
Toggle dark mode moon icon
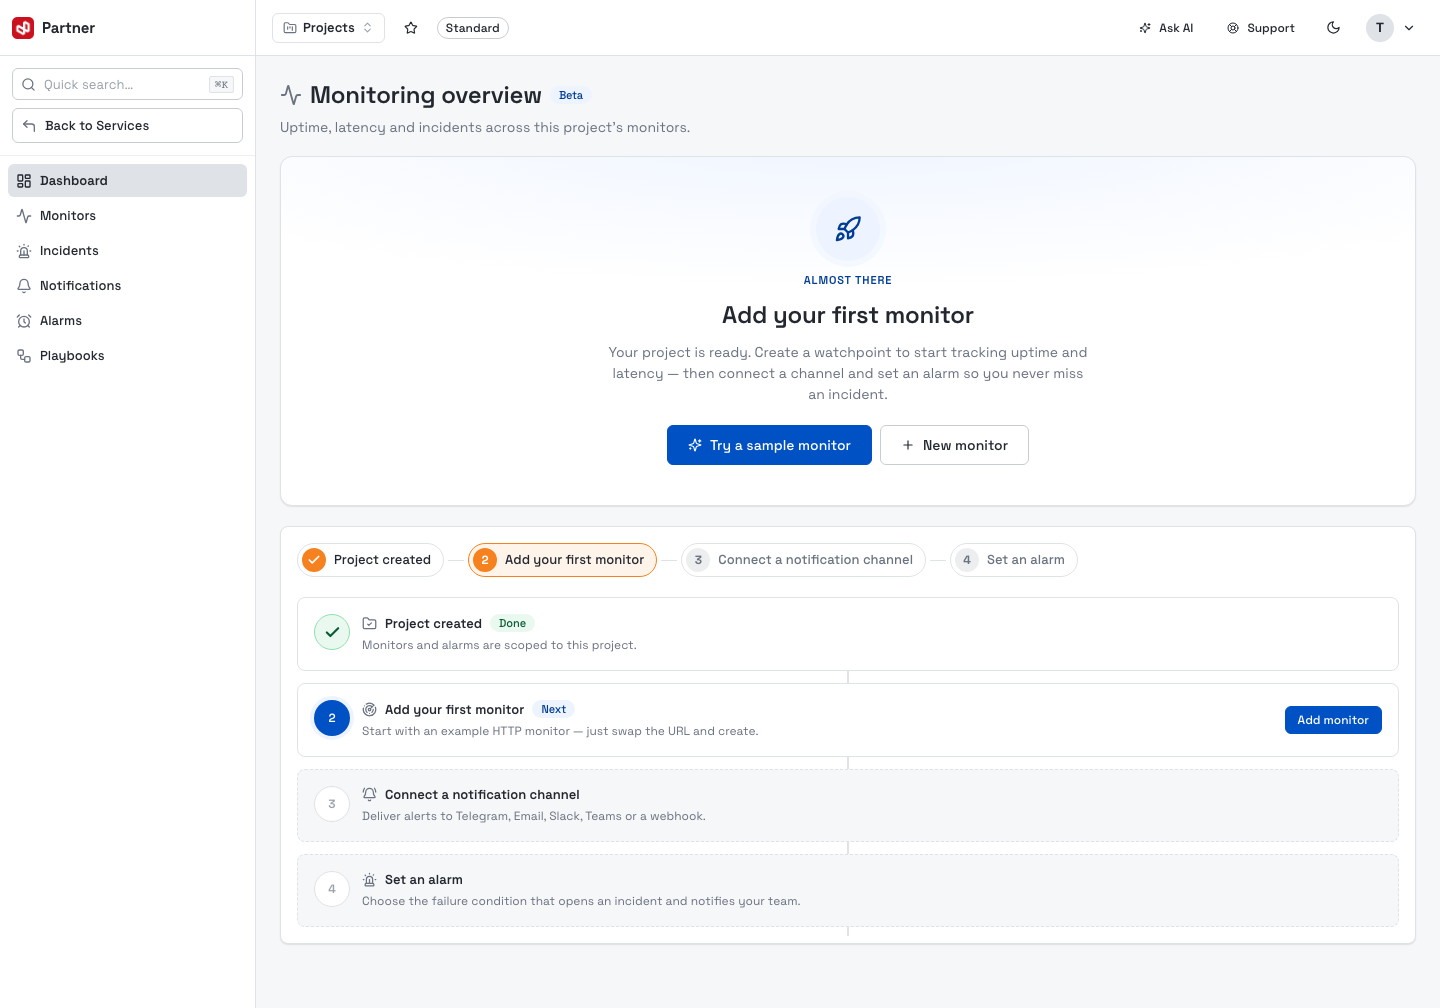point(1333,28)
